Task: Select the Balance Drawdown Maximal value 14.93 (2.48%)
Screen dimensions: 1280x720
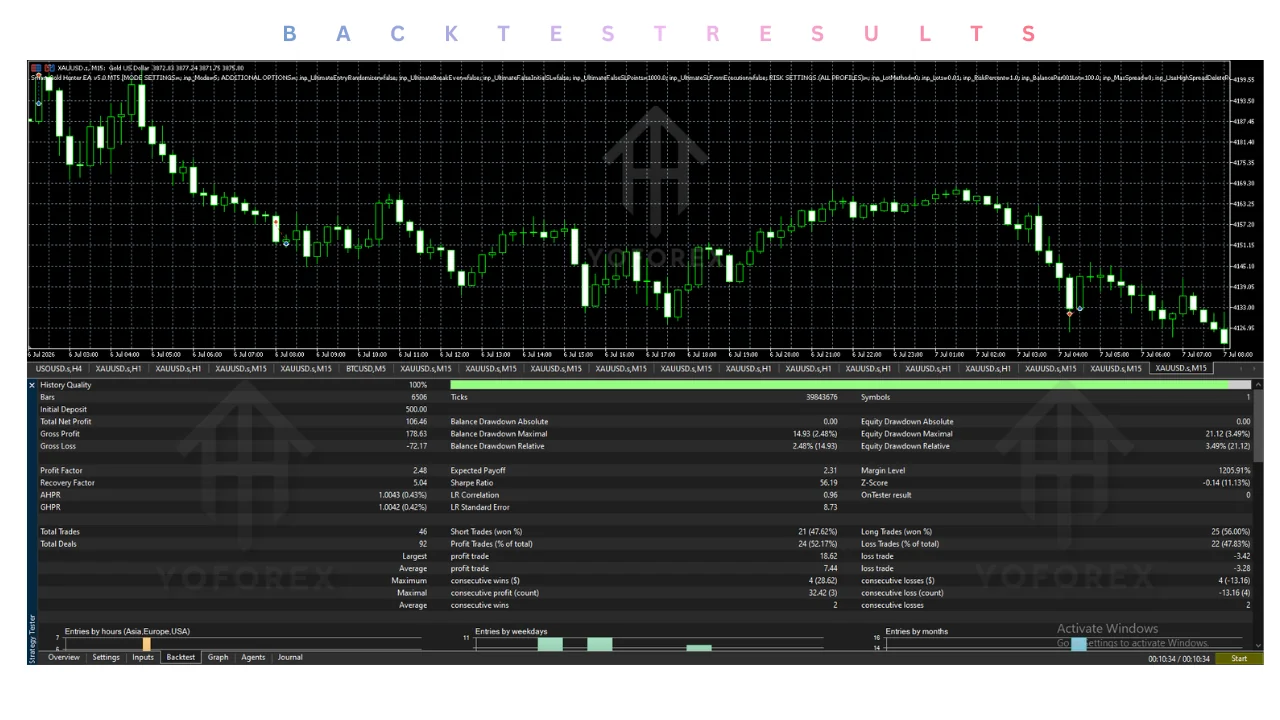Action: [x=814, y=434]
